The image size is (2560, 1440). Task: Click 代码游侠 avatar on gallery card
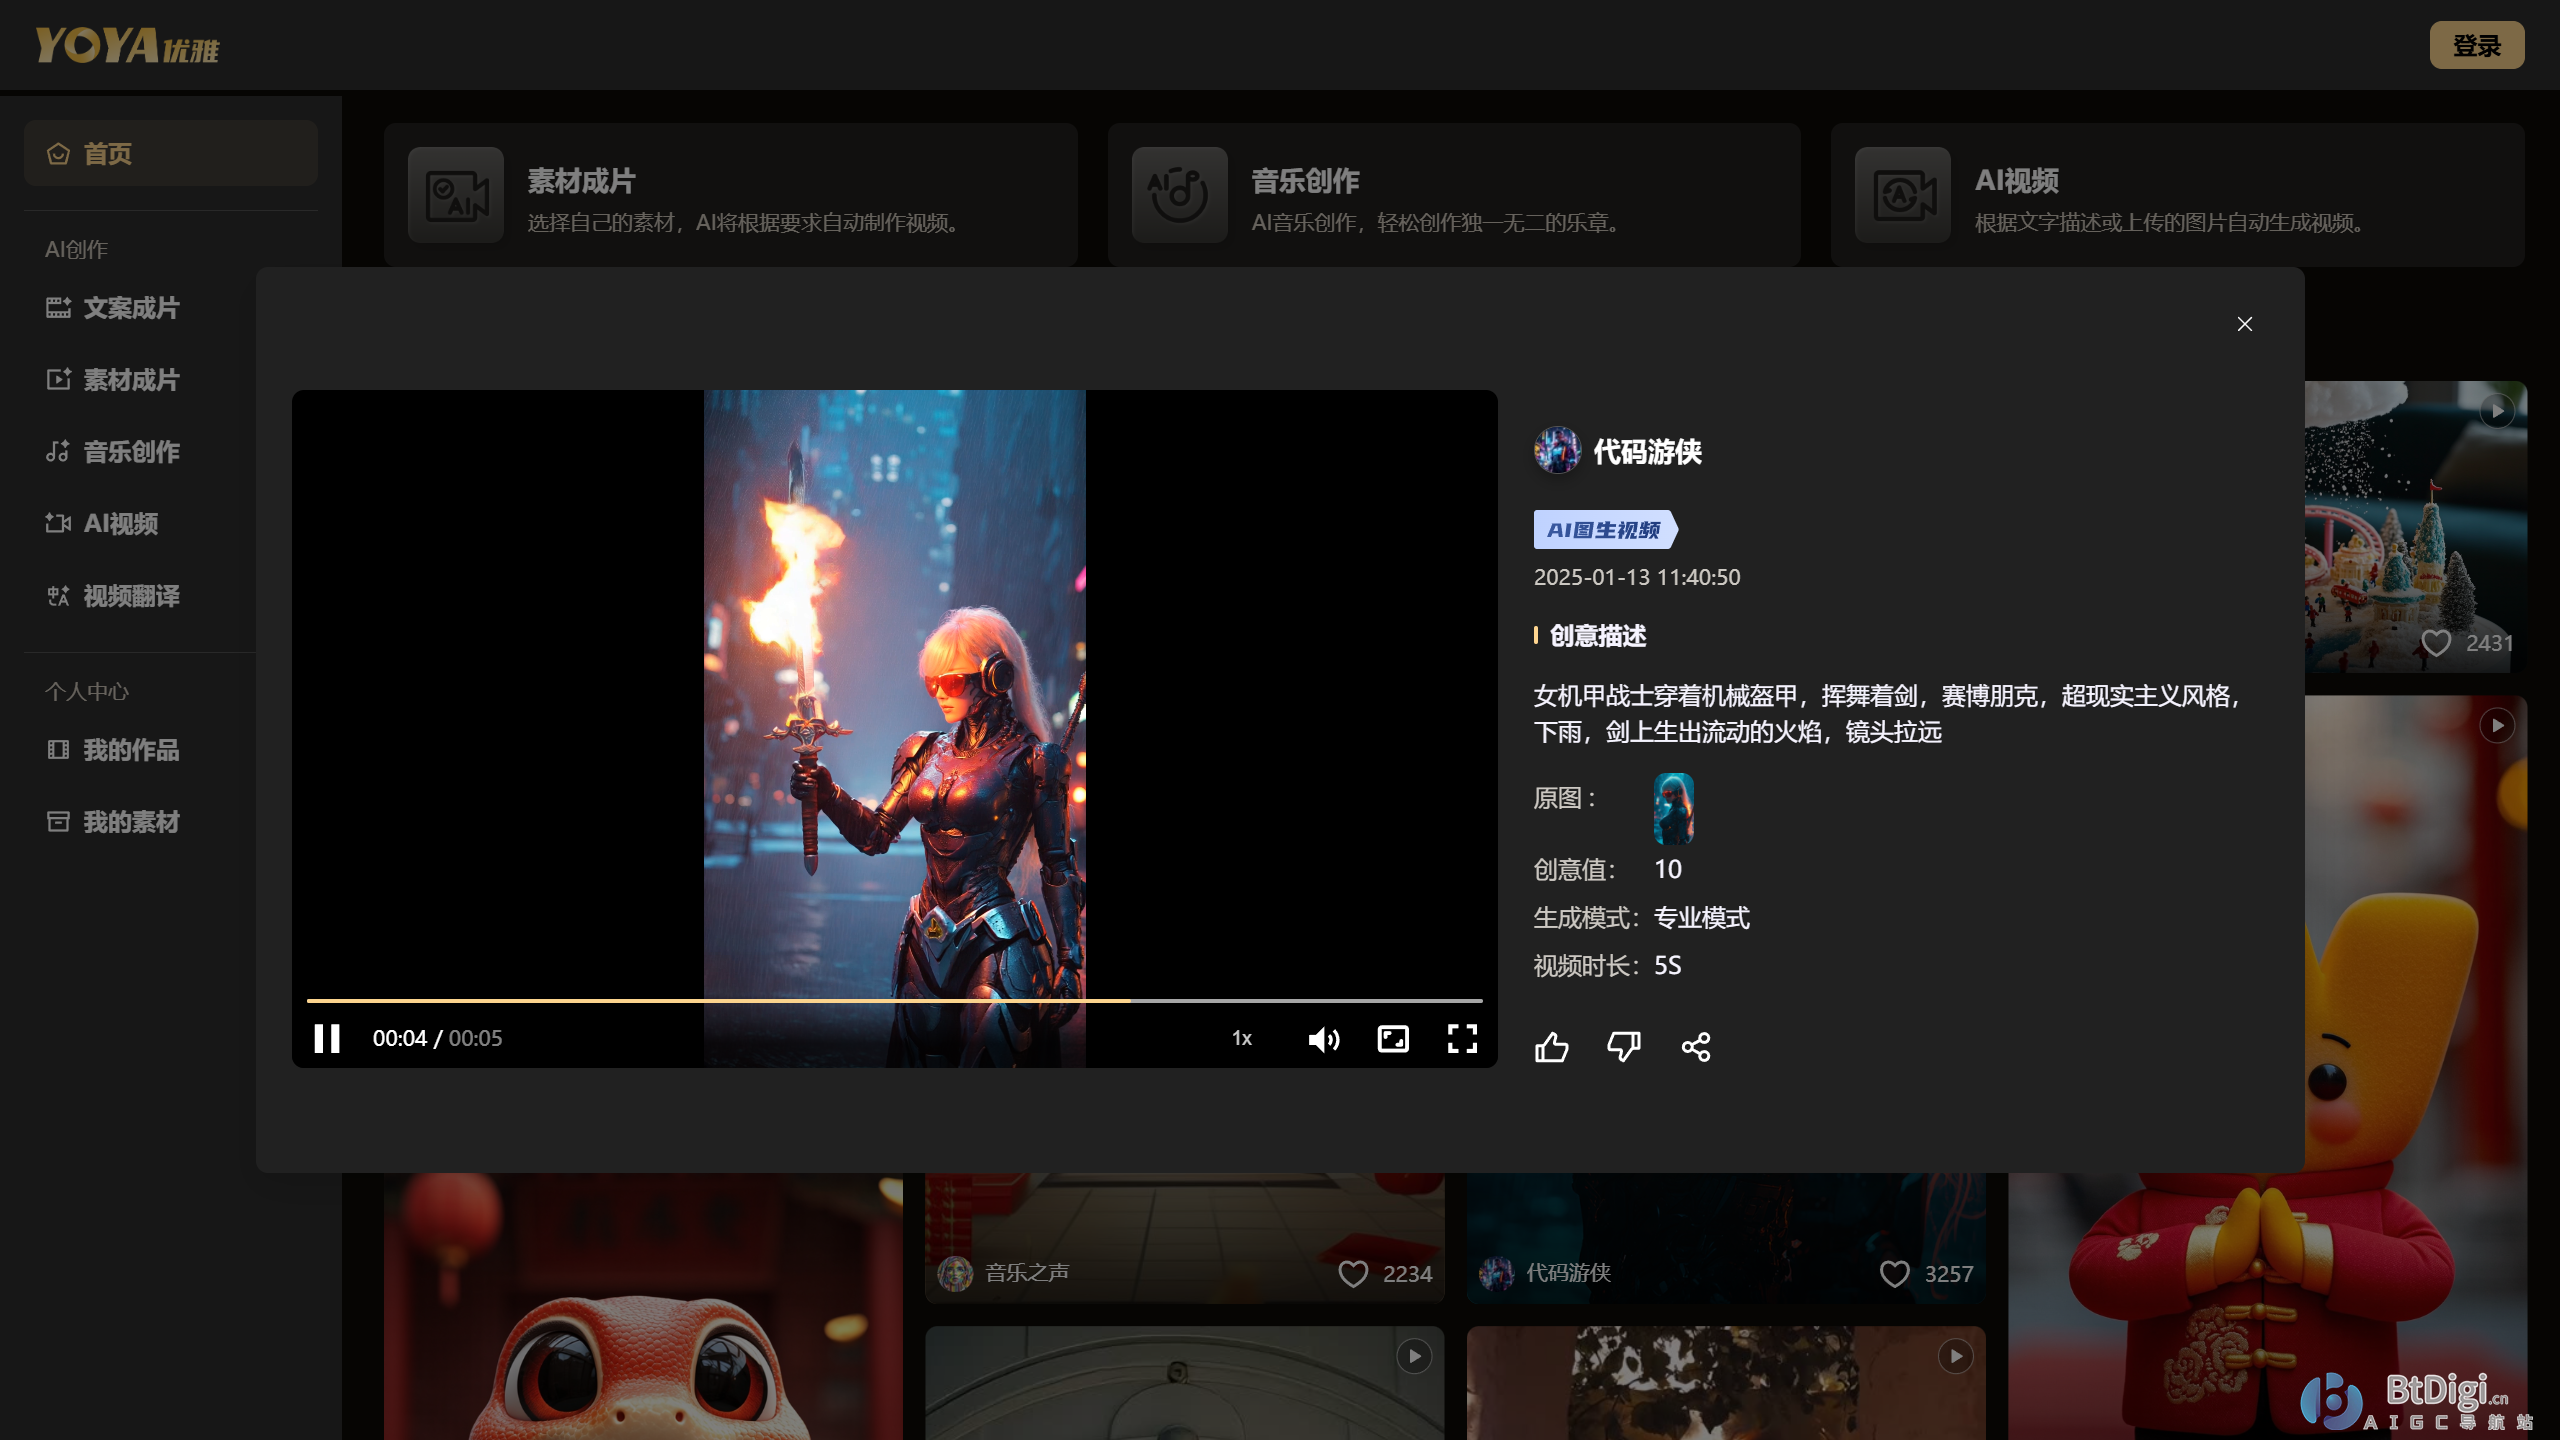[1497, 1273]
